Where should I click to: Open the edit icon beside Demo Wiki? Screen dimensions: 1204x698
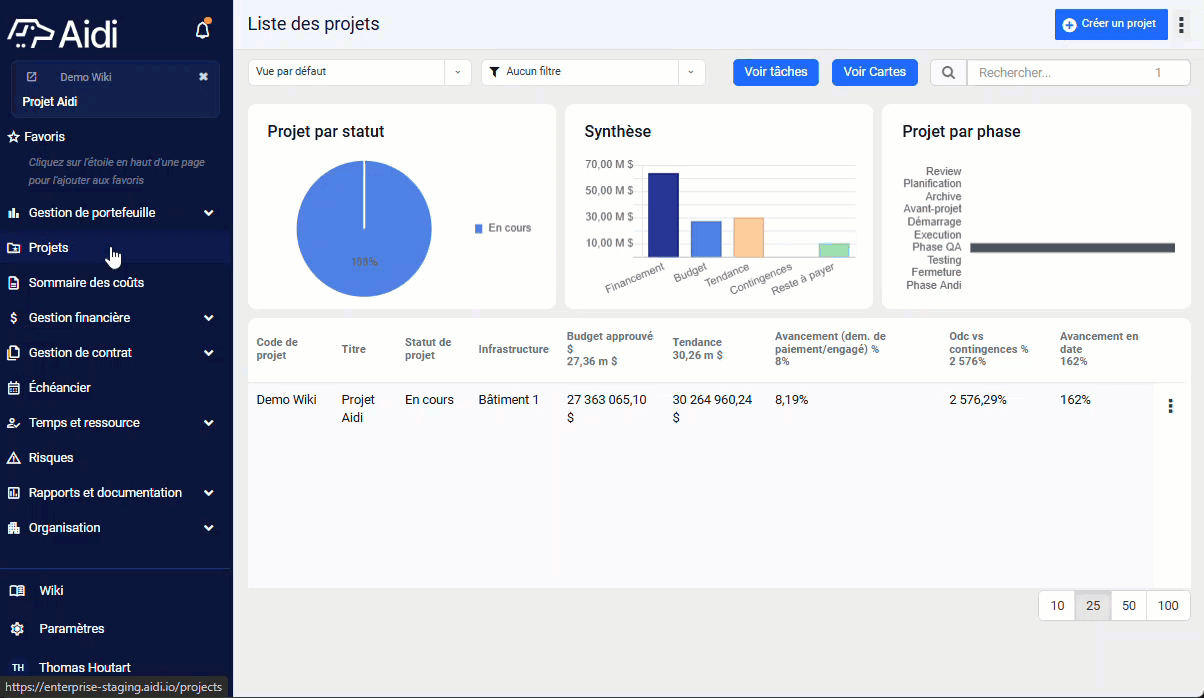[x=32, y=76]
